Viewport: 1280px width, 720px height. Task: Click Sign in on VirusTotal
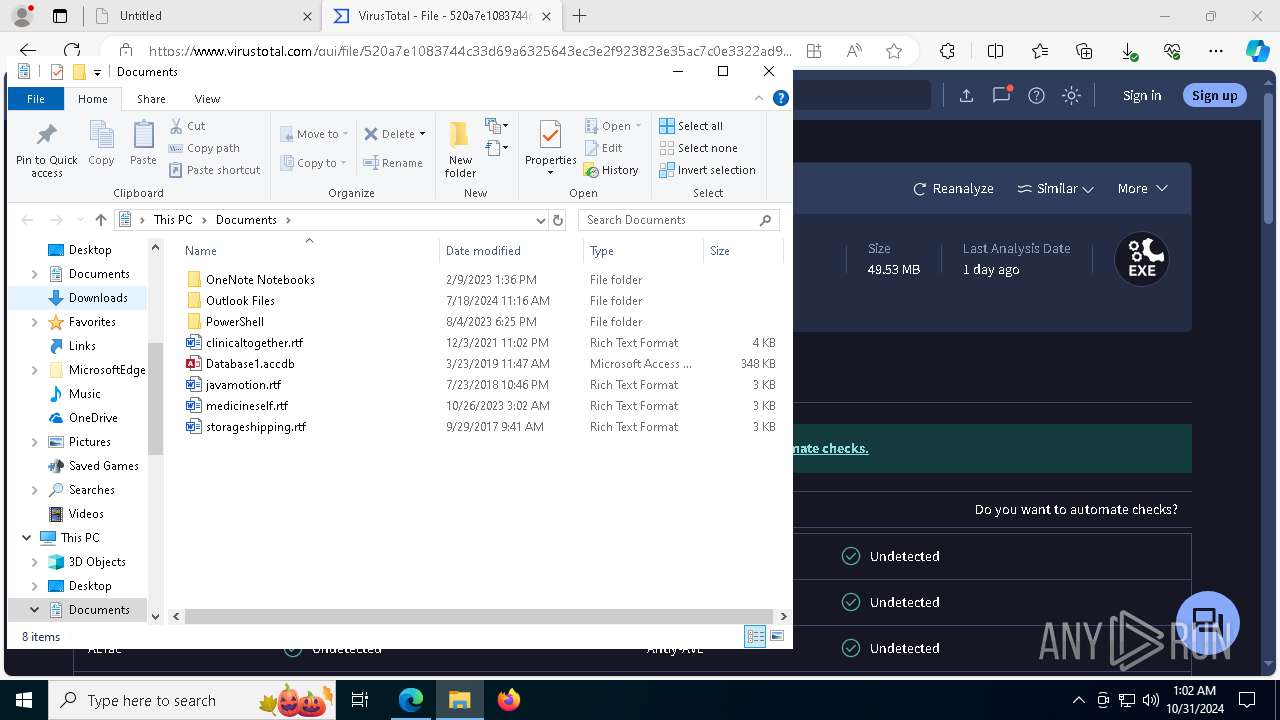(1142, 95)
